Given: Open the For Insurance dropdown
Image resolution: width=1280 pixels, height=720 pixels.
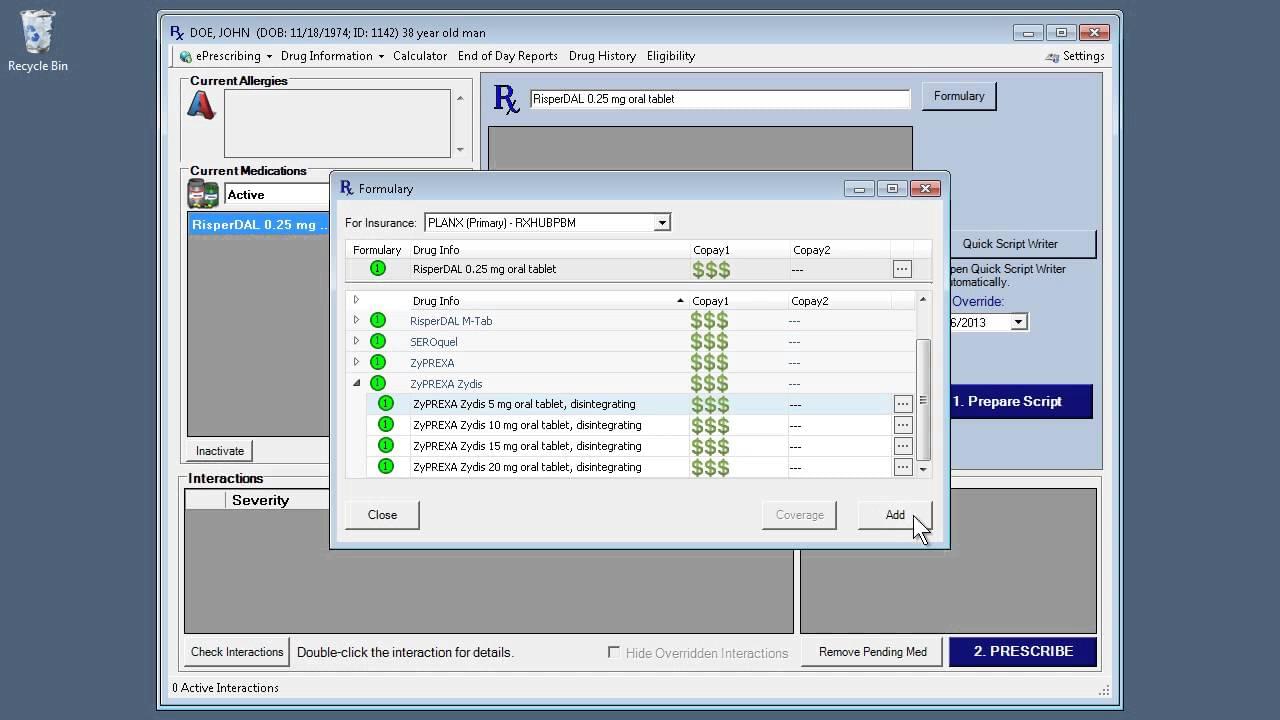Looking at the screenshot, I should pos(661,223).
